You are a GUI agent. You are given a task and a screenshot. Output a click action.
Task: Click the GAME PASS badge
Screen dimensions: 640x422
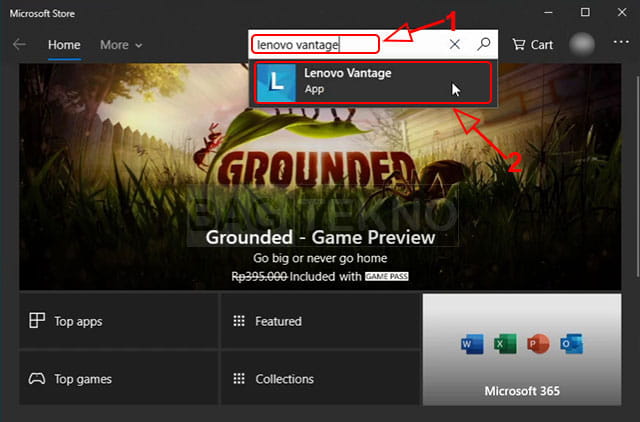pos(386,276)
